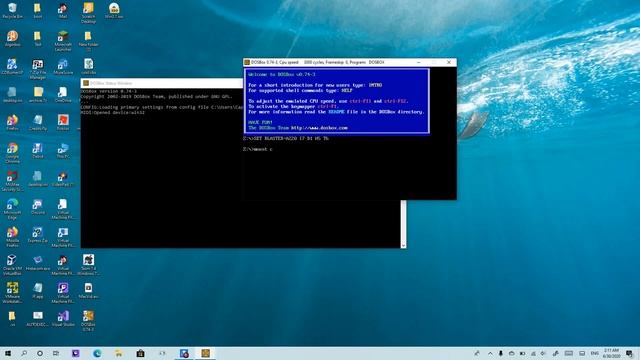Open the New folder desktop icon

pos(88,41)
